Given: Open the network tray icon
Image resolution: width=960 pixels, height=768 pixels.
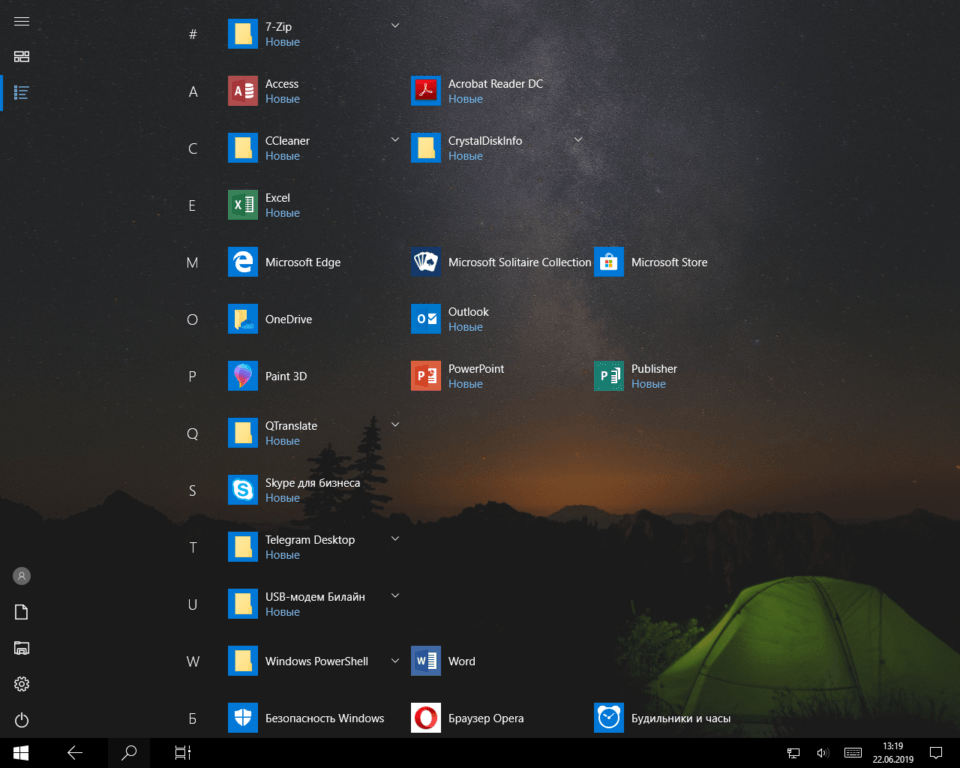Looking at the screenshot, I should pyautogui.click(x=793, y=753).
